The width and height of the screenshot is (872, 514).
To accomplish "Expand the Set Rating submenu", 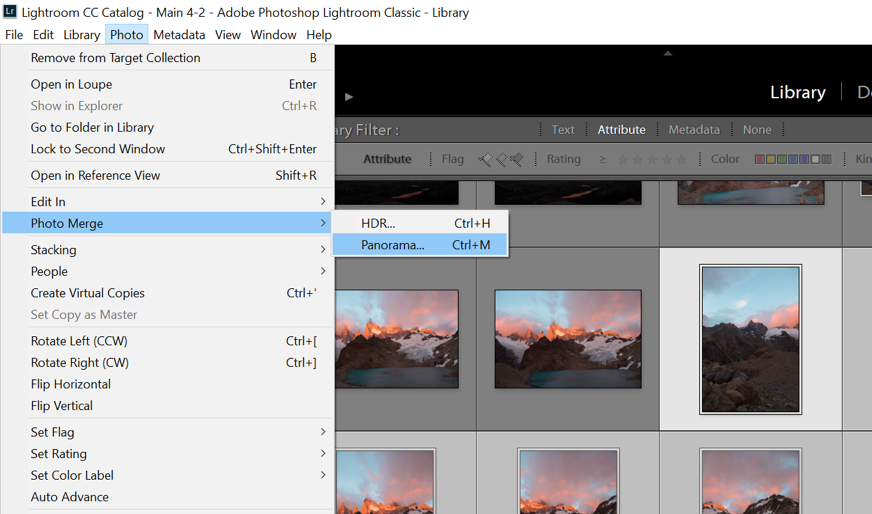I will (167, 454).
